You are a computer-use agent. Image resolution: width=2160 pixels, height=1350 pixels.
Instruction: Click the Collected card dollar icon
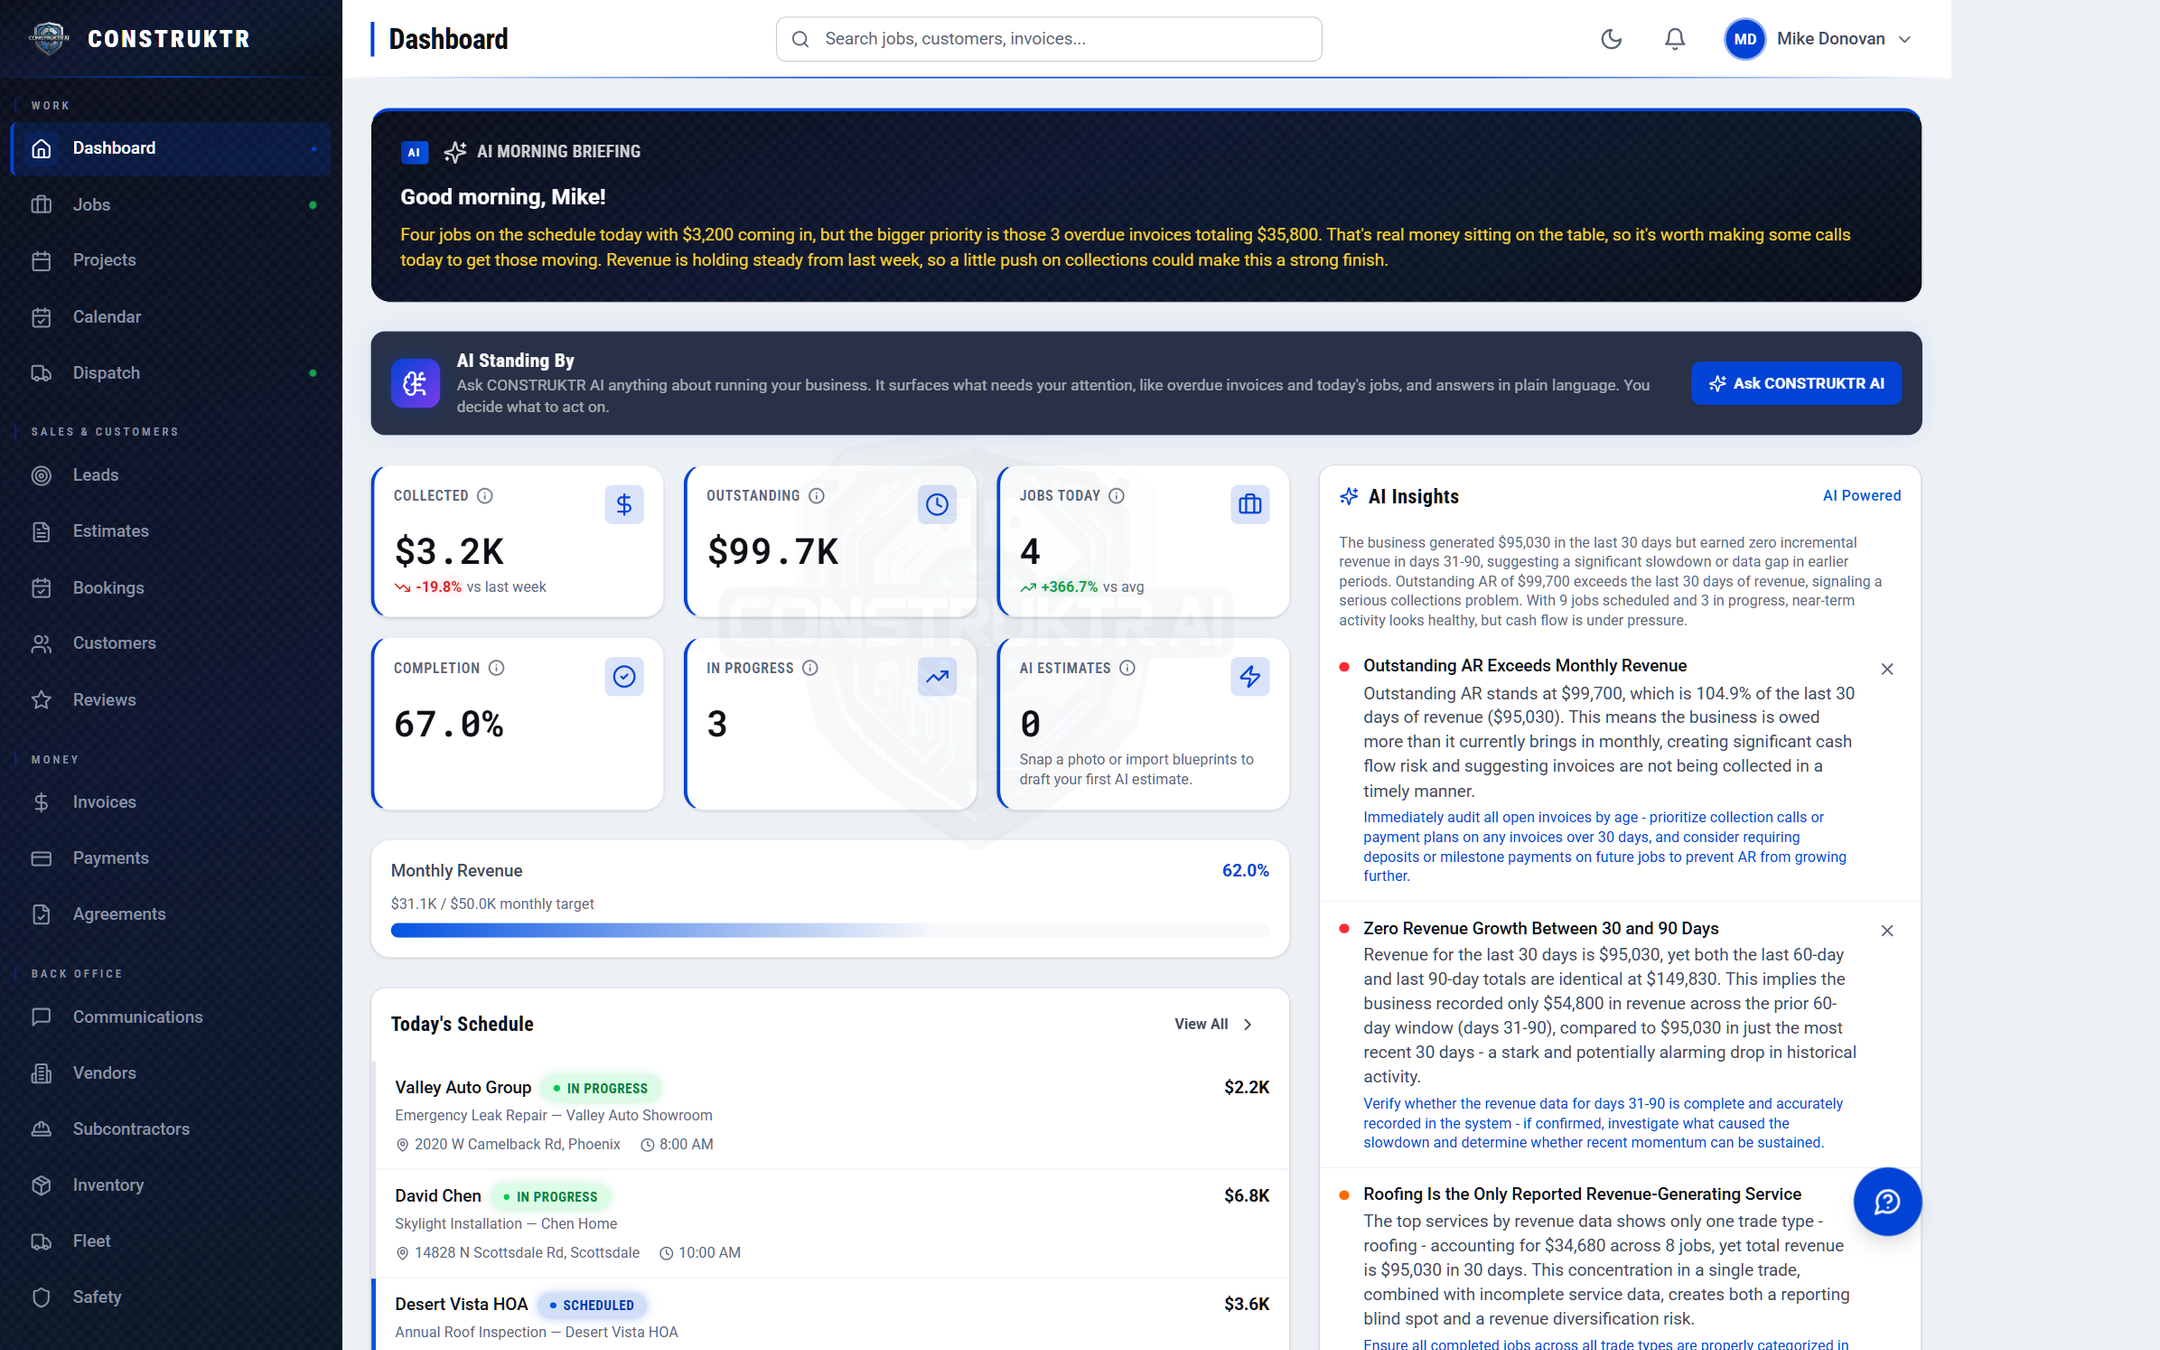[x=624, y=505]
